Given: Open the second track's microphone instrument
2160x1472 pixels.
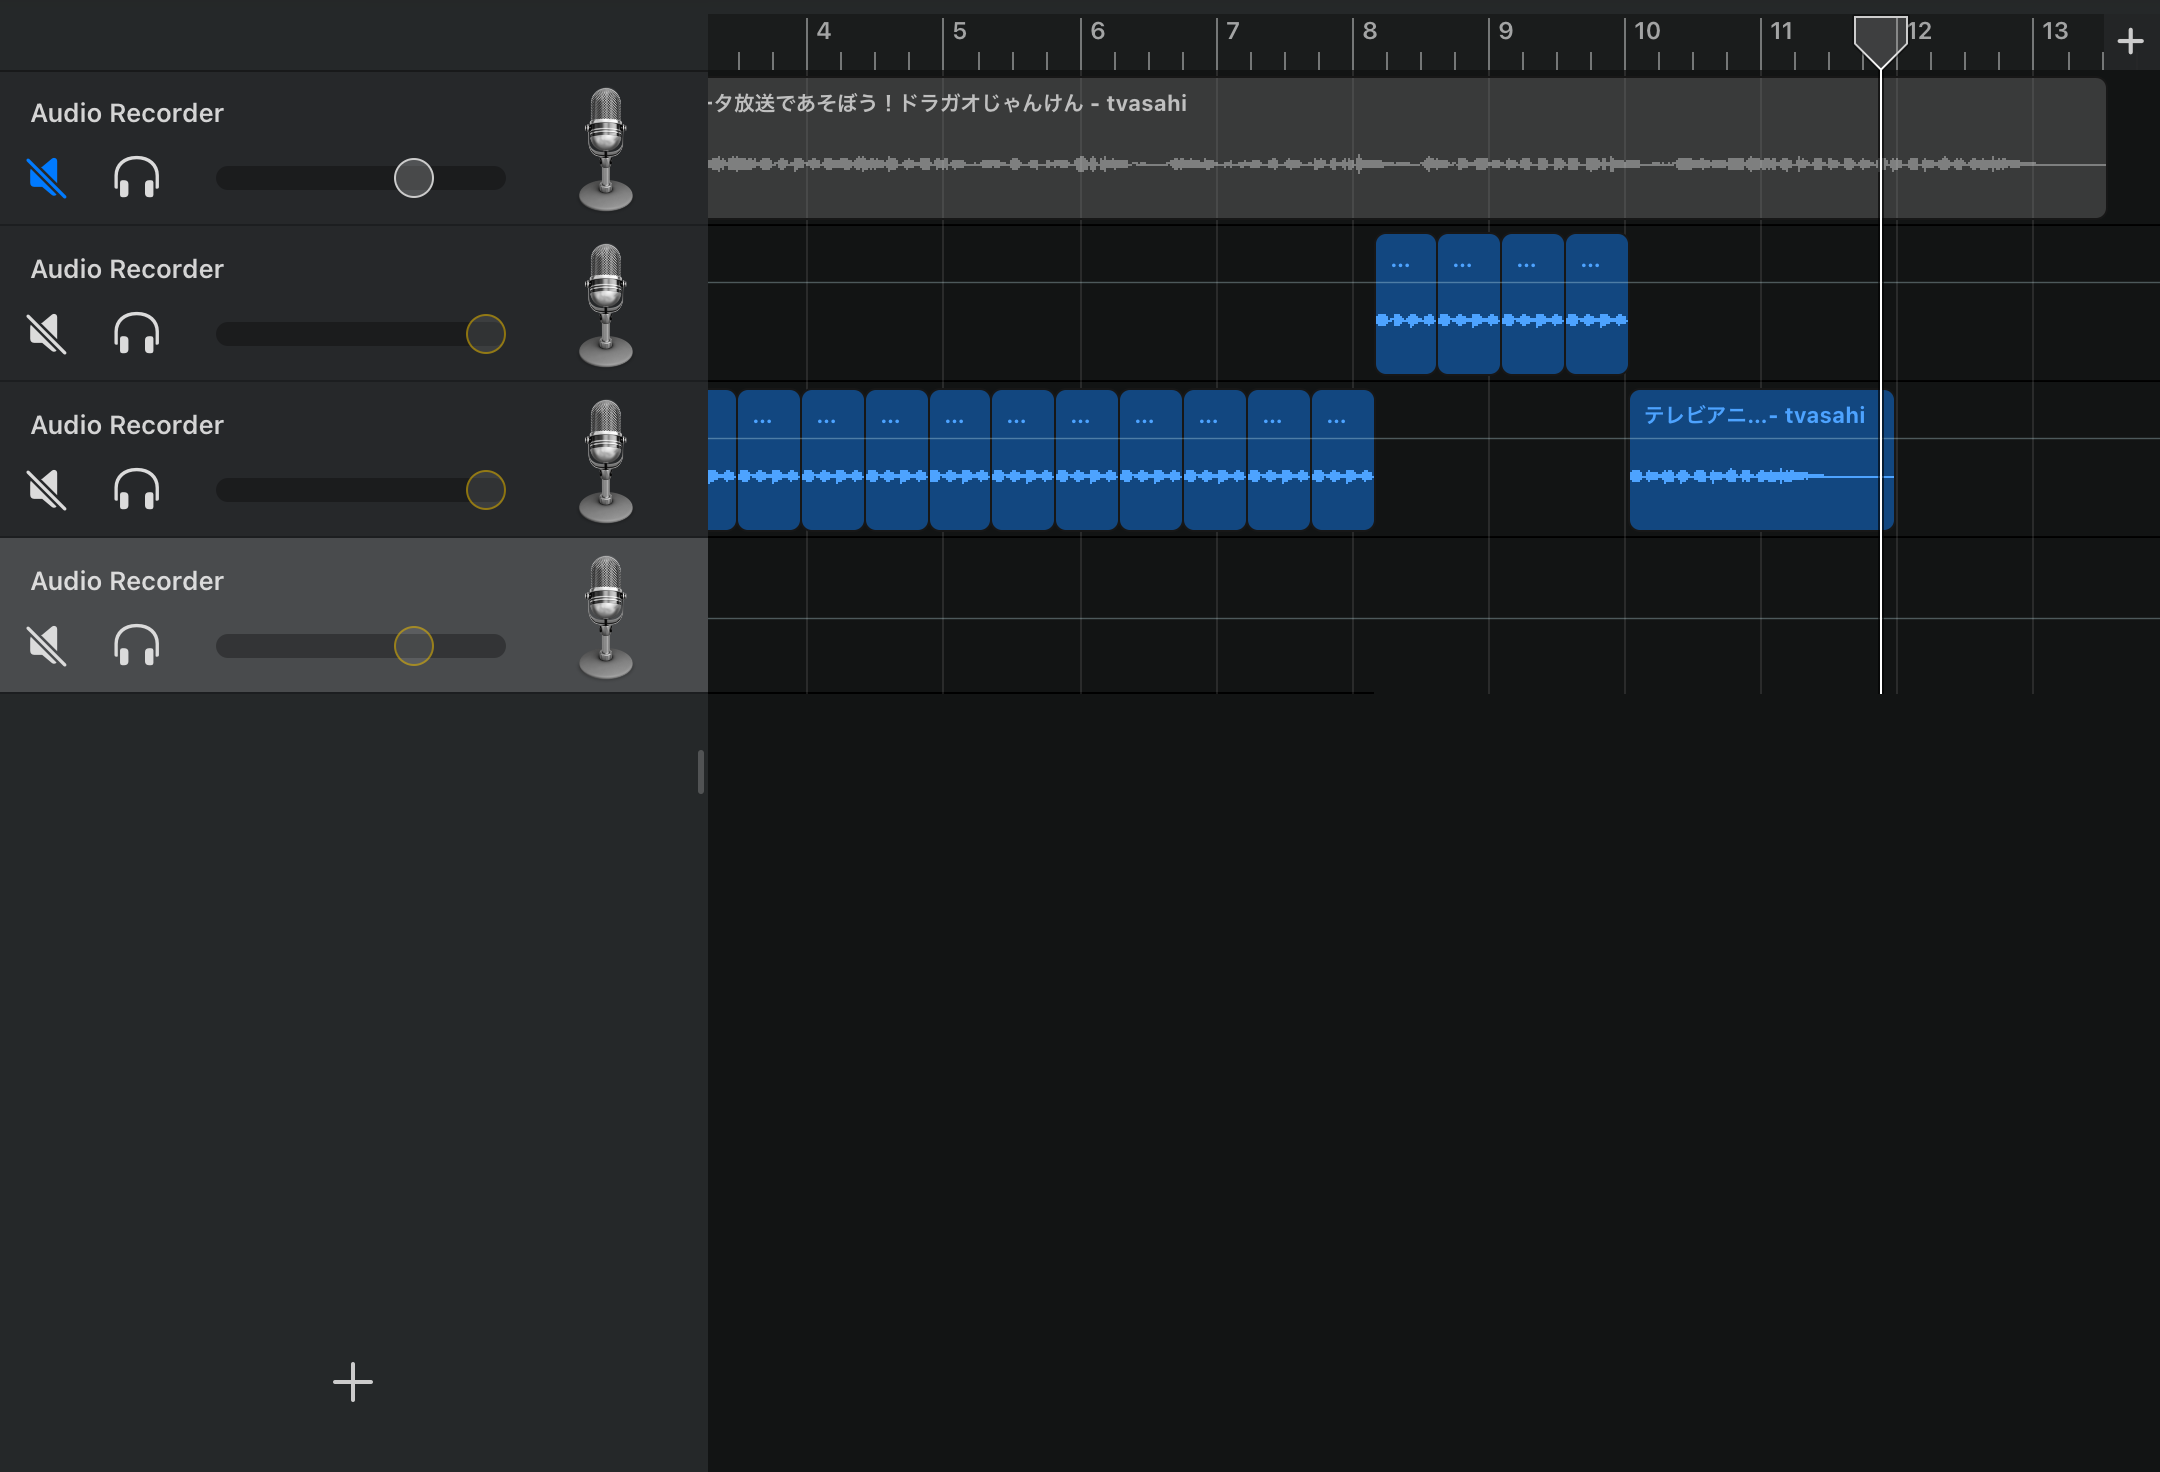Looking at the screenshot, I should [x=605, y=305].
